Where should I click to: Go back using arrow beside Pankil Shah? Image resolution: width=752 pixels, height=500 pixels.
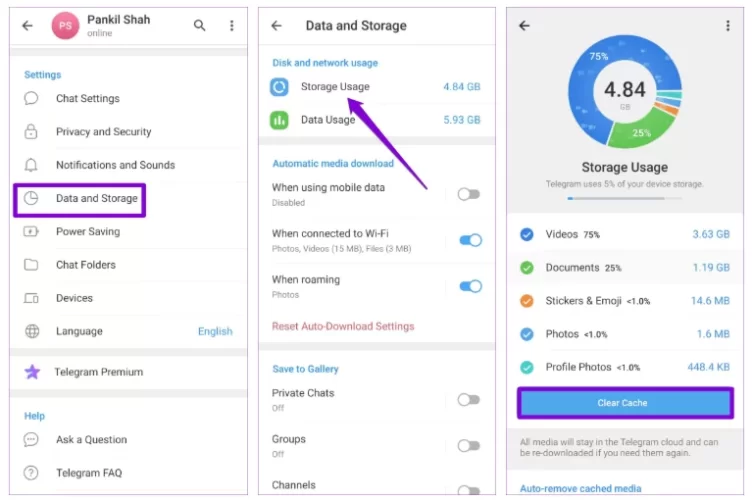click(27, 26)
